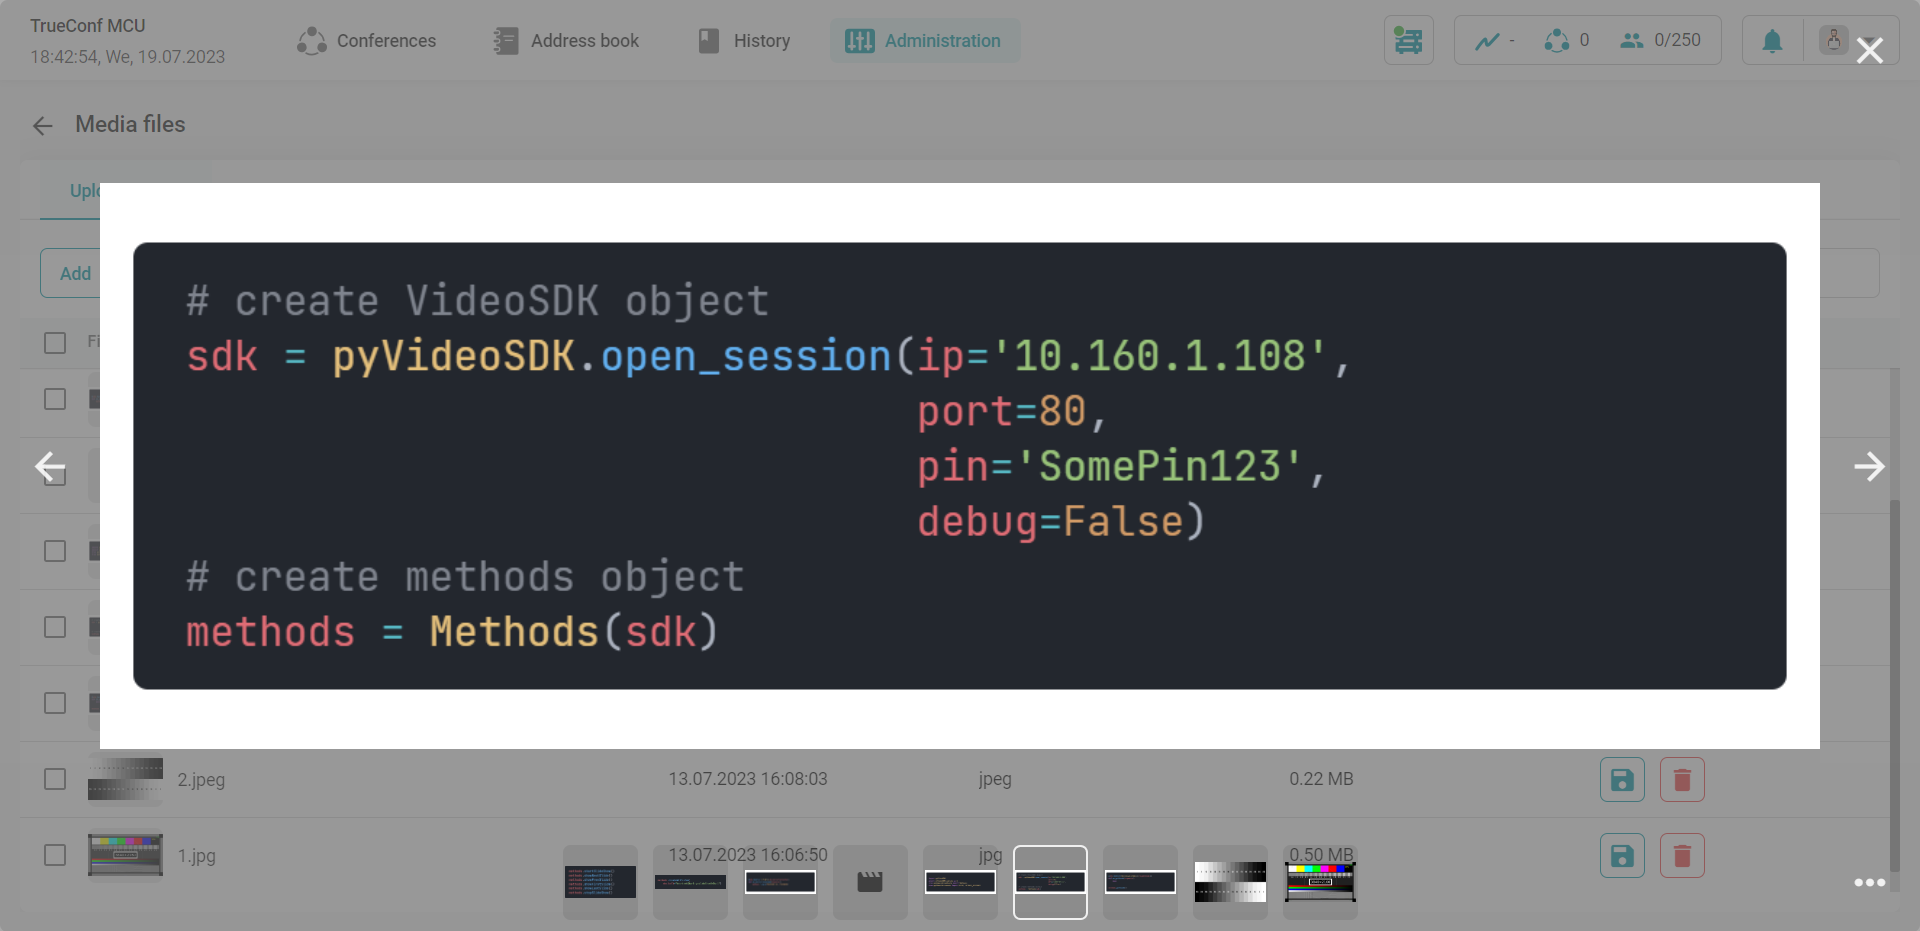This screenshot has width=1920, height=931.
Task: Select the first code thumbnail in the filmstrip
Action: click(600, 882)
